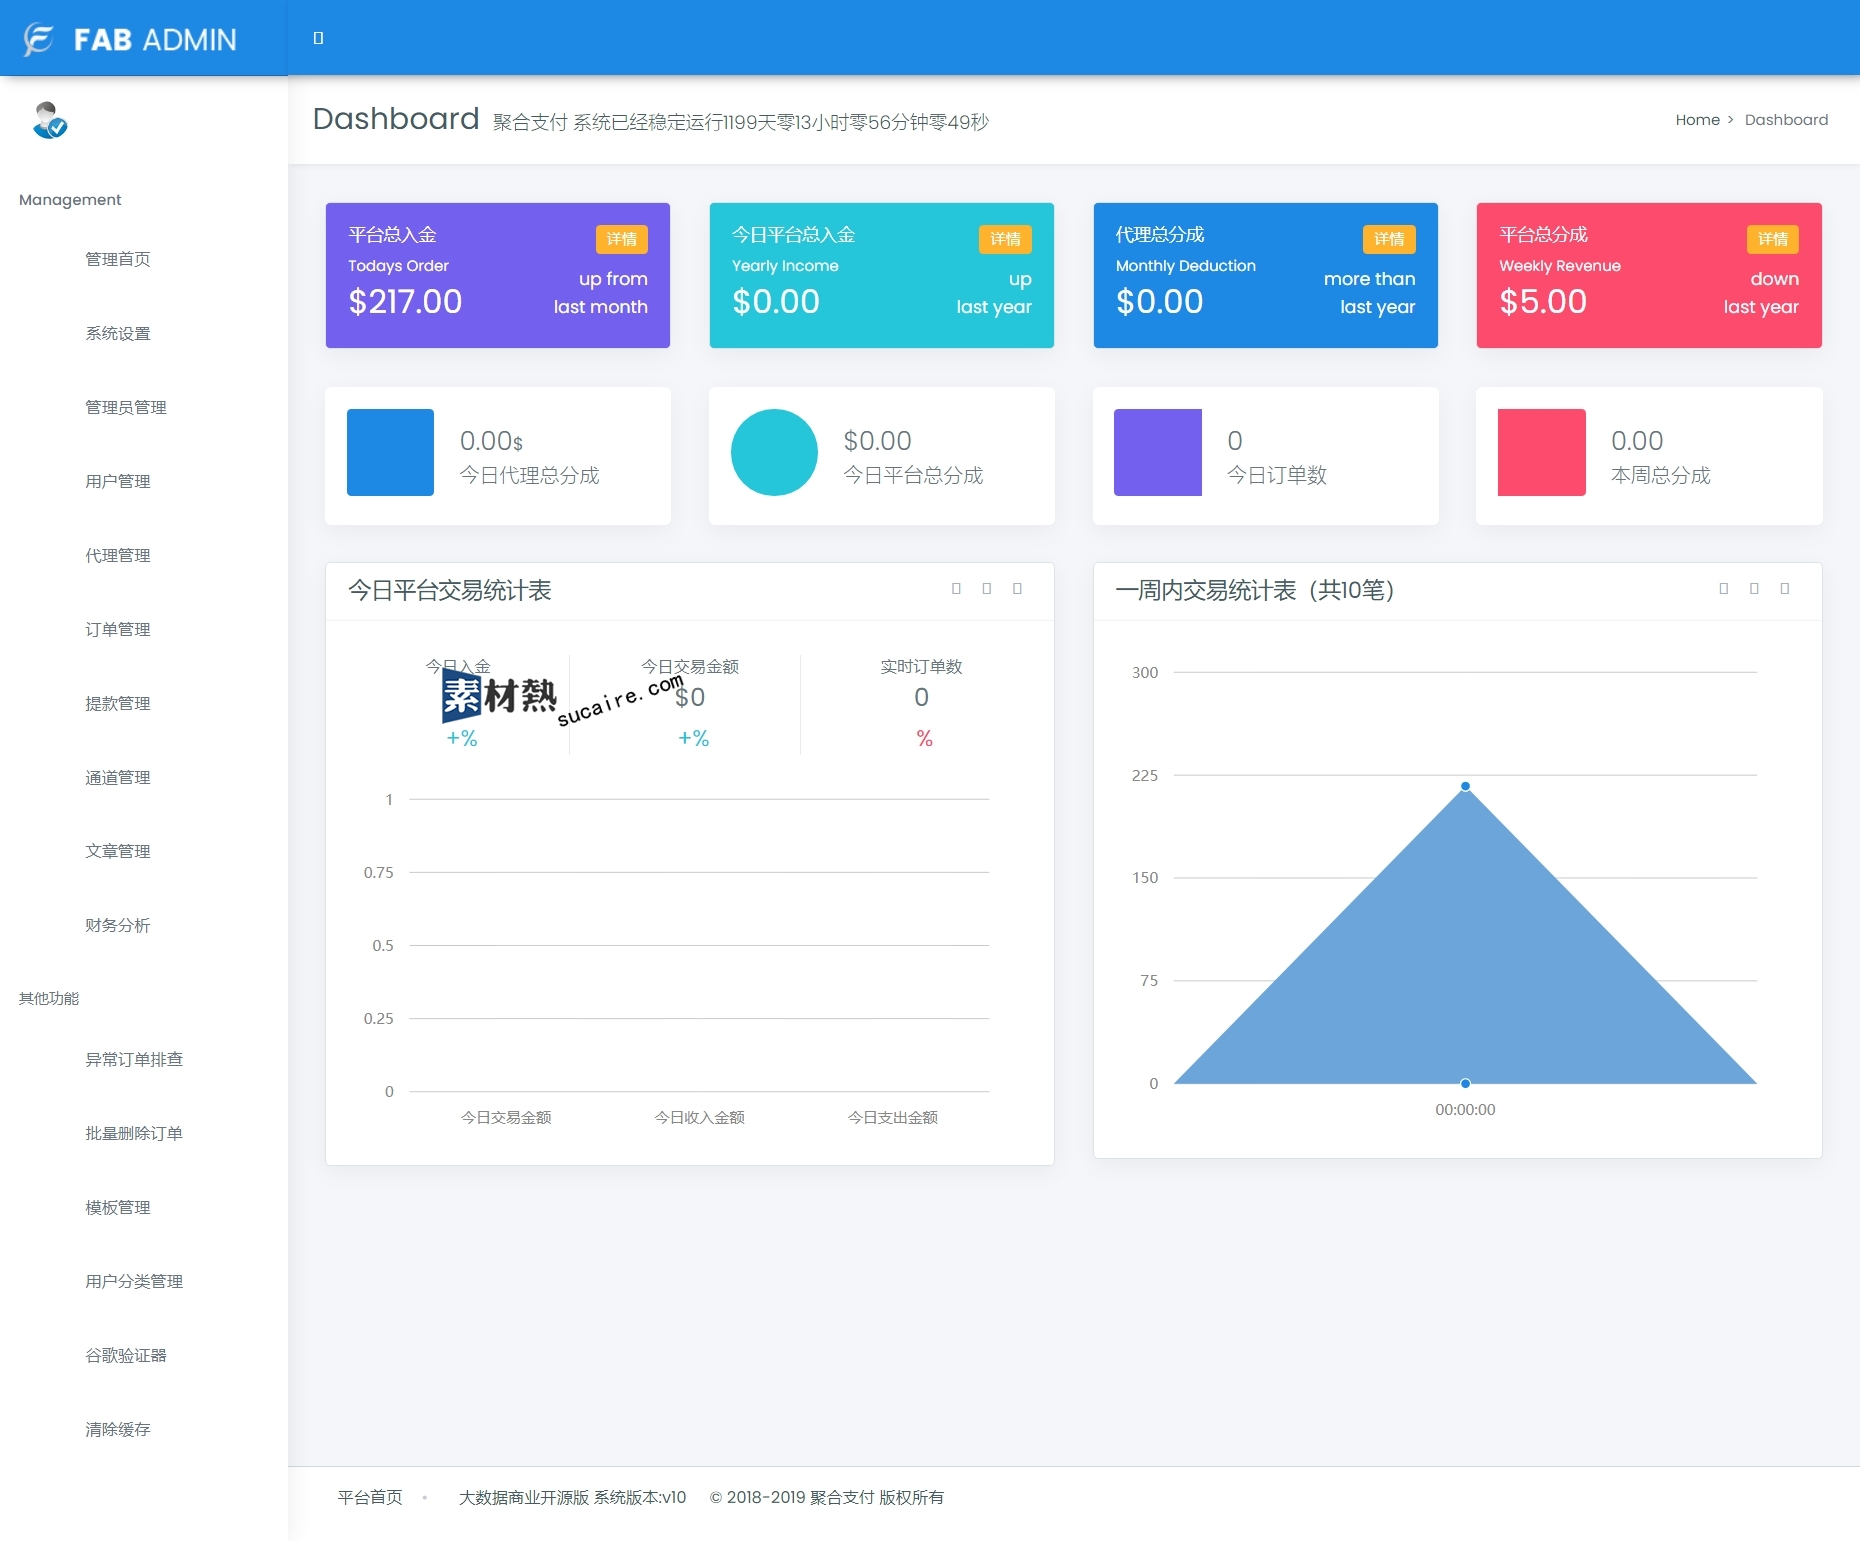Click the purple 今日订单数 square icon
Image resolution: width=1860 pixels, height=1541 pixels.
click(1157, 452)
